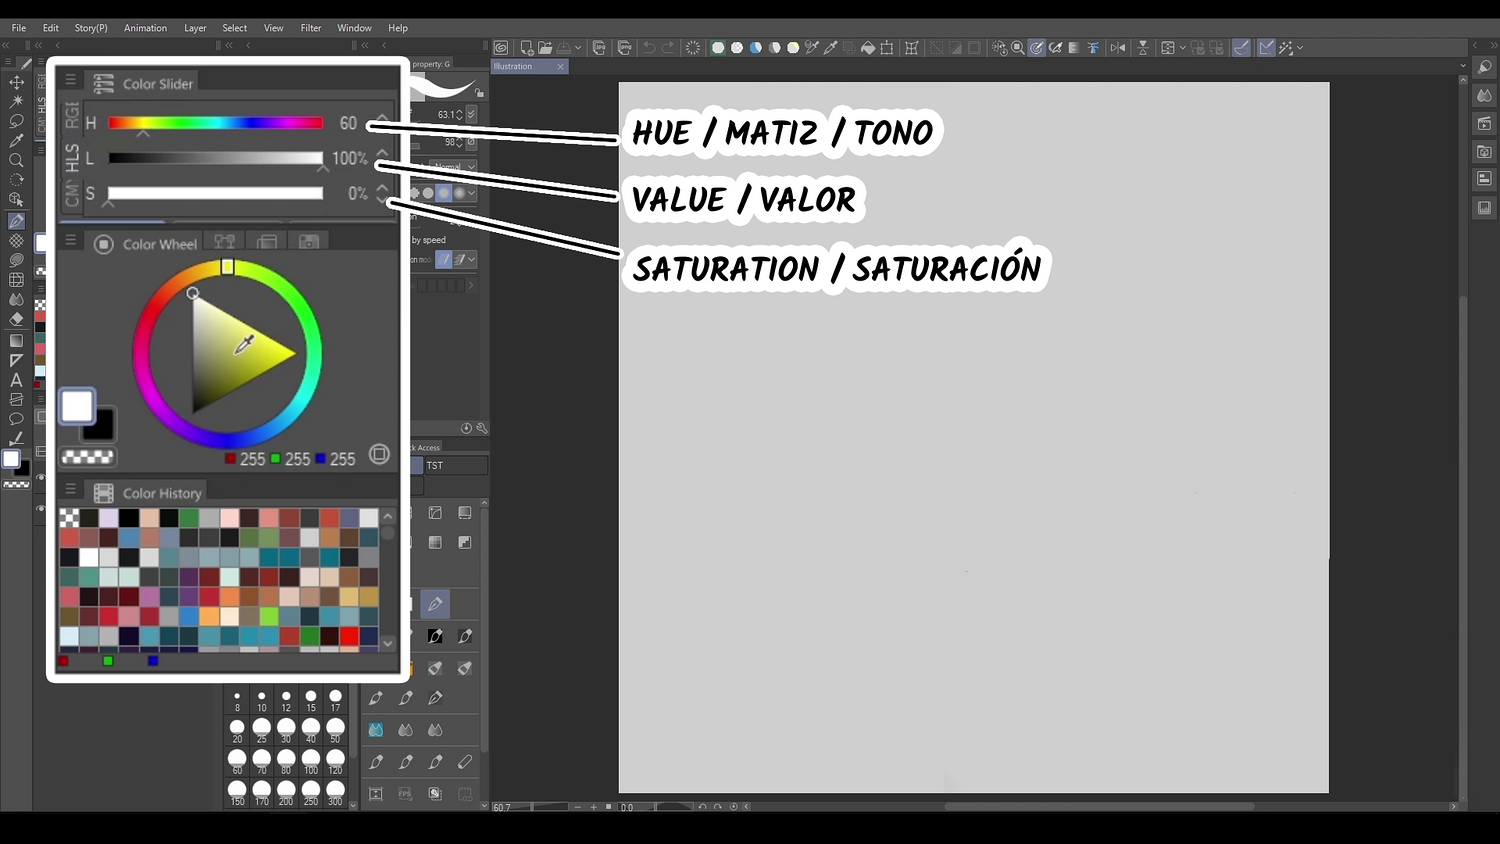Select the Zoom tool in the left tool palette
The width and height of the screenshot is (1500, 844).
(x=16, y=160)
